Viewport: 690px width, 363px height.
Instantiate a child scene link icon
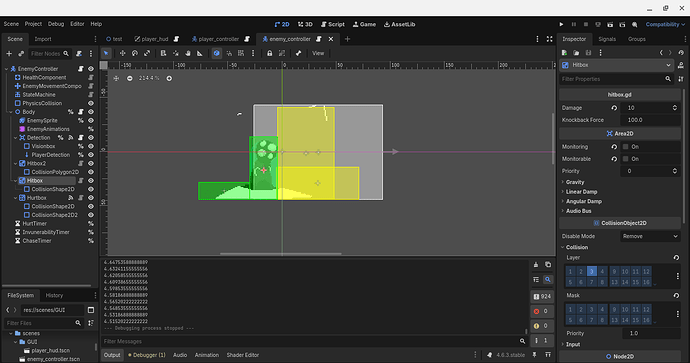(21, 54)
